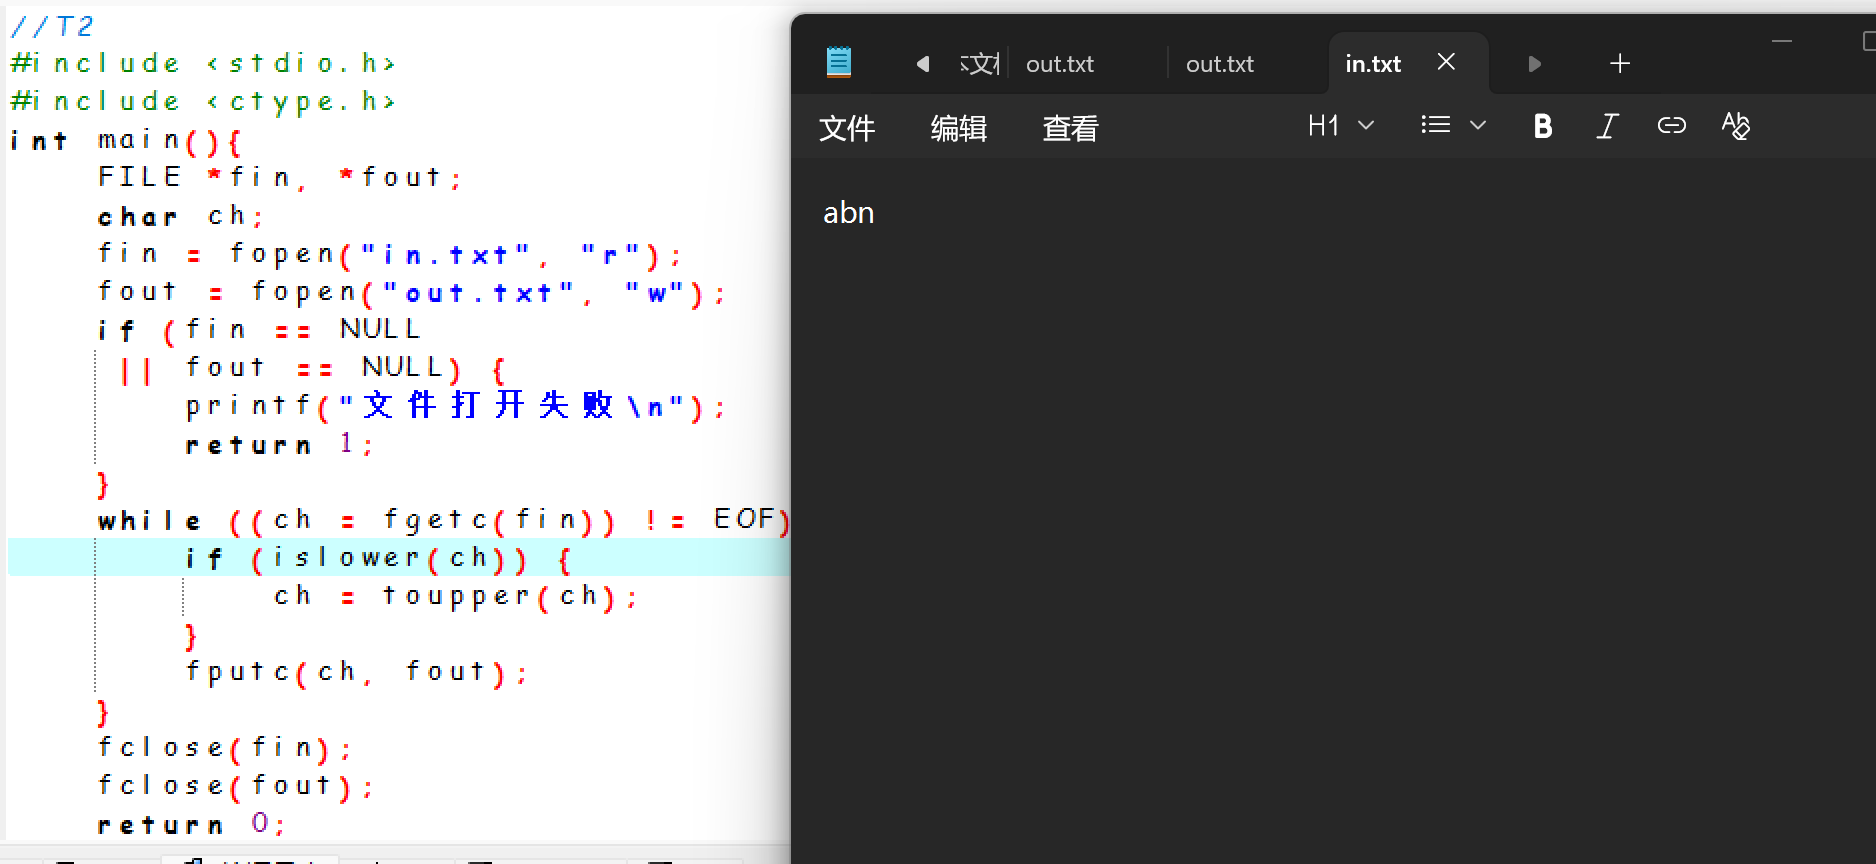Image resolution: width=1876 pixels, height=864 pixels.
Task: Click the 'char ch;' line
Action: (x=181, y=215)
